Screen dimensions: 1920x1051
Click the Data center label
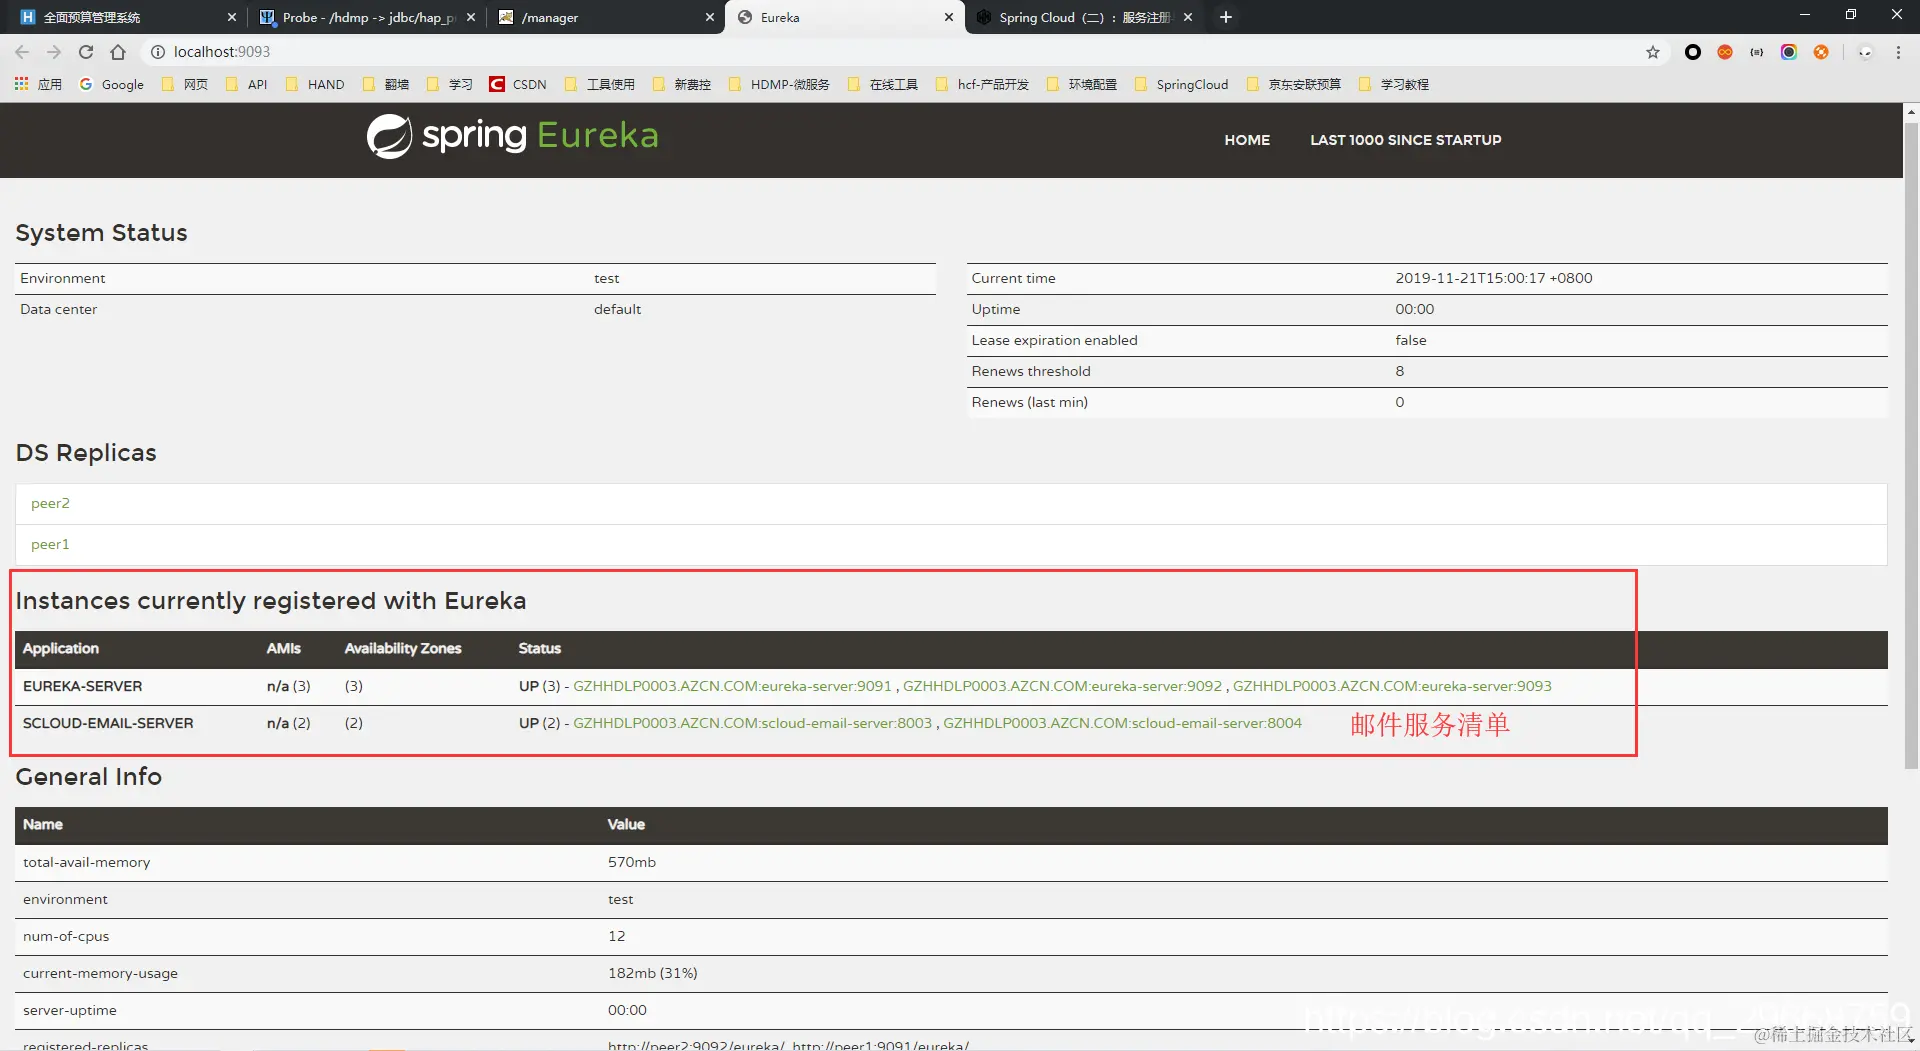pos(58,309)
